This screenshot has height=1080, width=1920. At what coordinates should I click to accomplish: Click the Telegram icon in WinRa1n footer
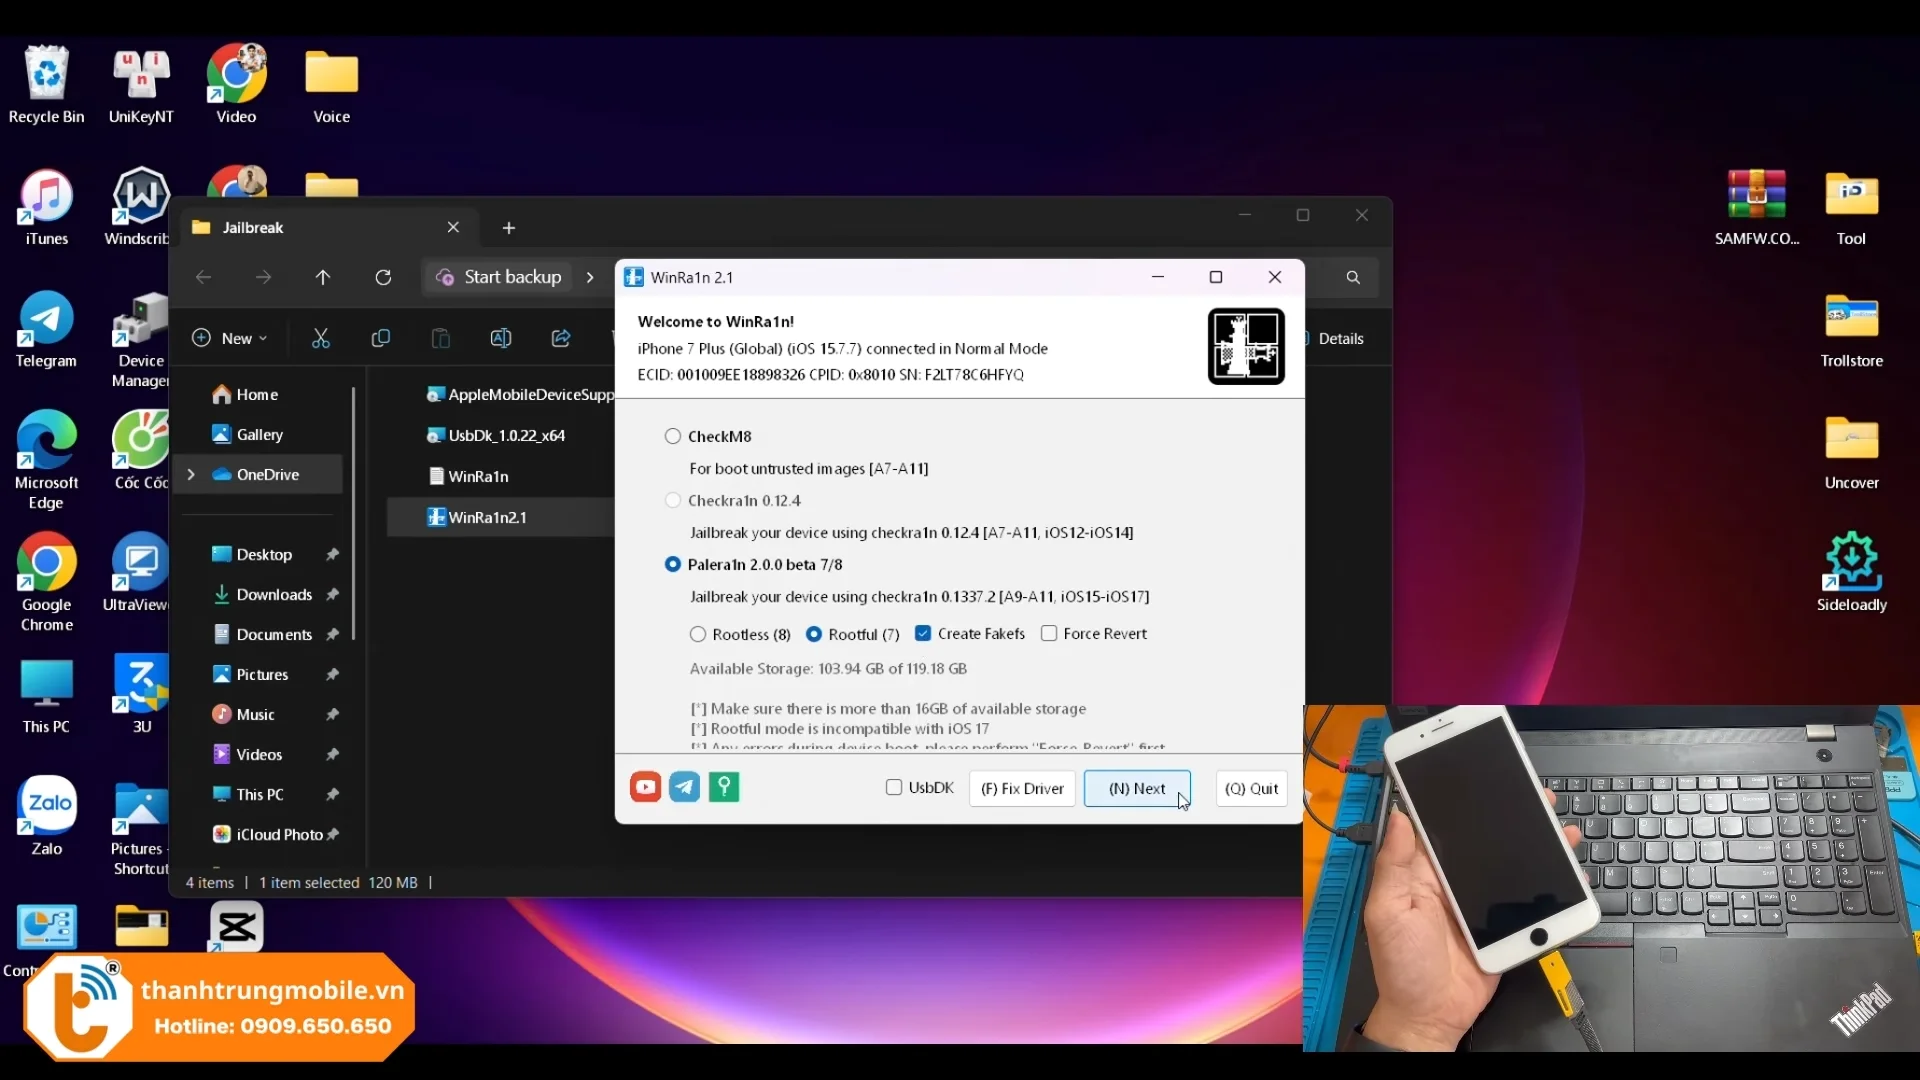685,788
